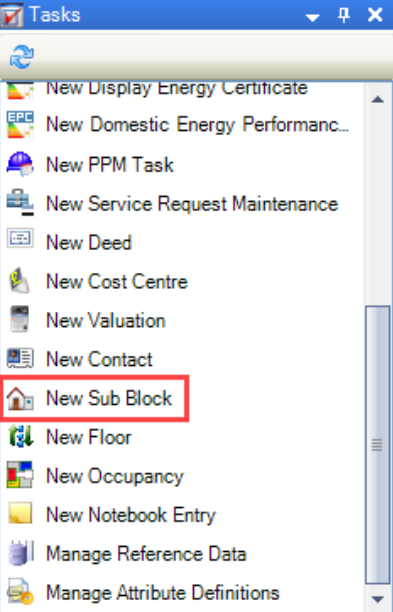
Task: Click the calculator icon for New Valuation
Action: coord(20,319)
